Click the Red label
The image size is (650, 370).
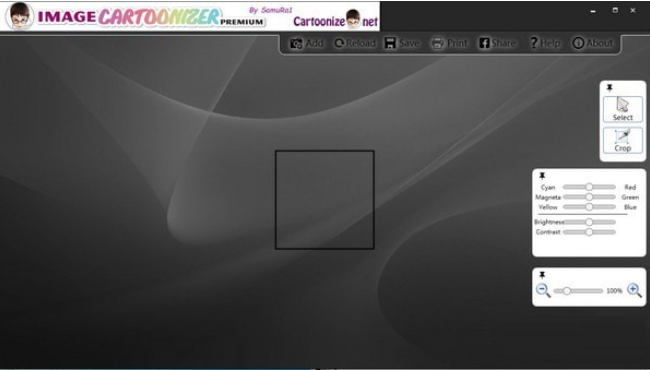coord(630,187)
